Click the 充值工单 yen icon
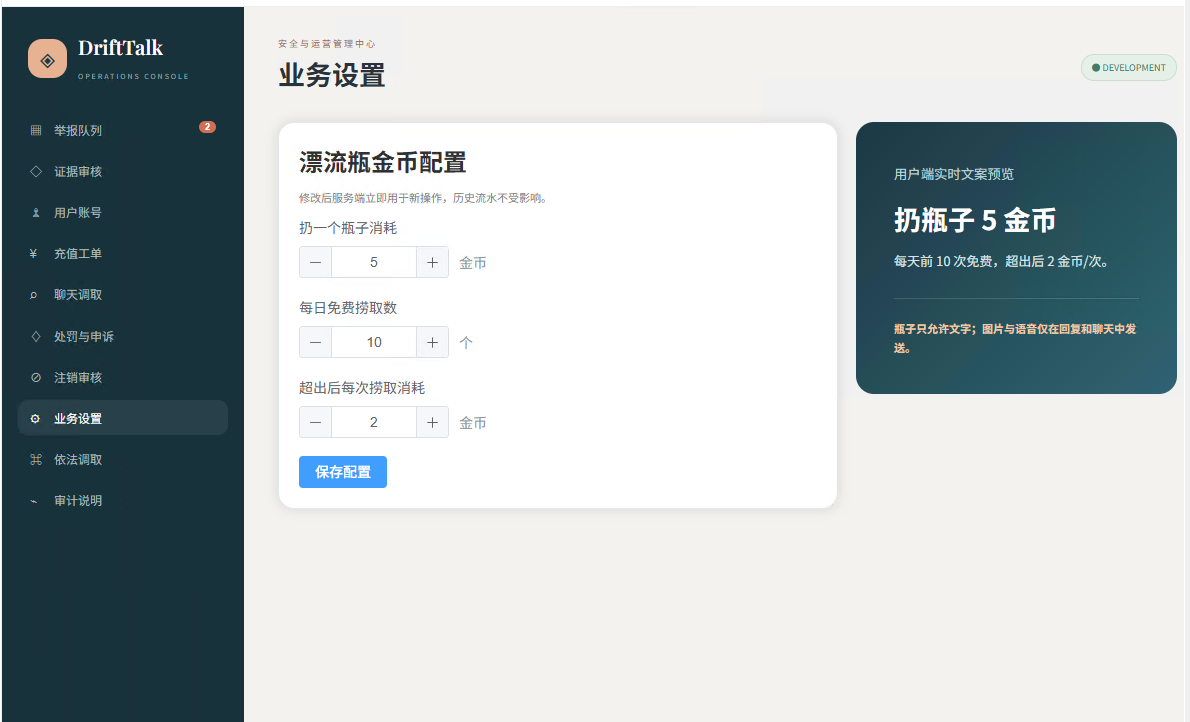This screenshot has width=1190, height=722. click(33, 254)
